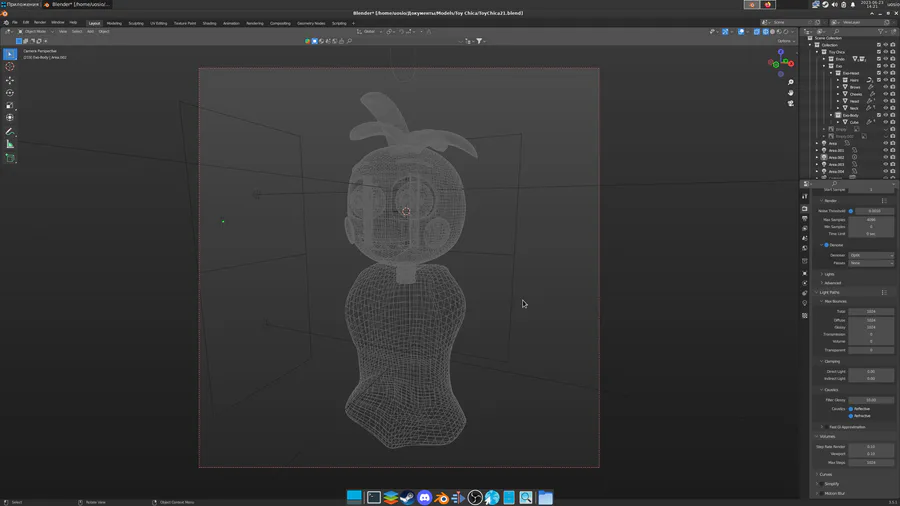
Task: Click the Max Samples input field
Action: pos(871,220)
